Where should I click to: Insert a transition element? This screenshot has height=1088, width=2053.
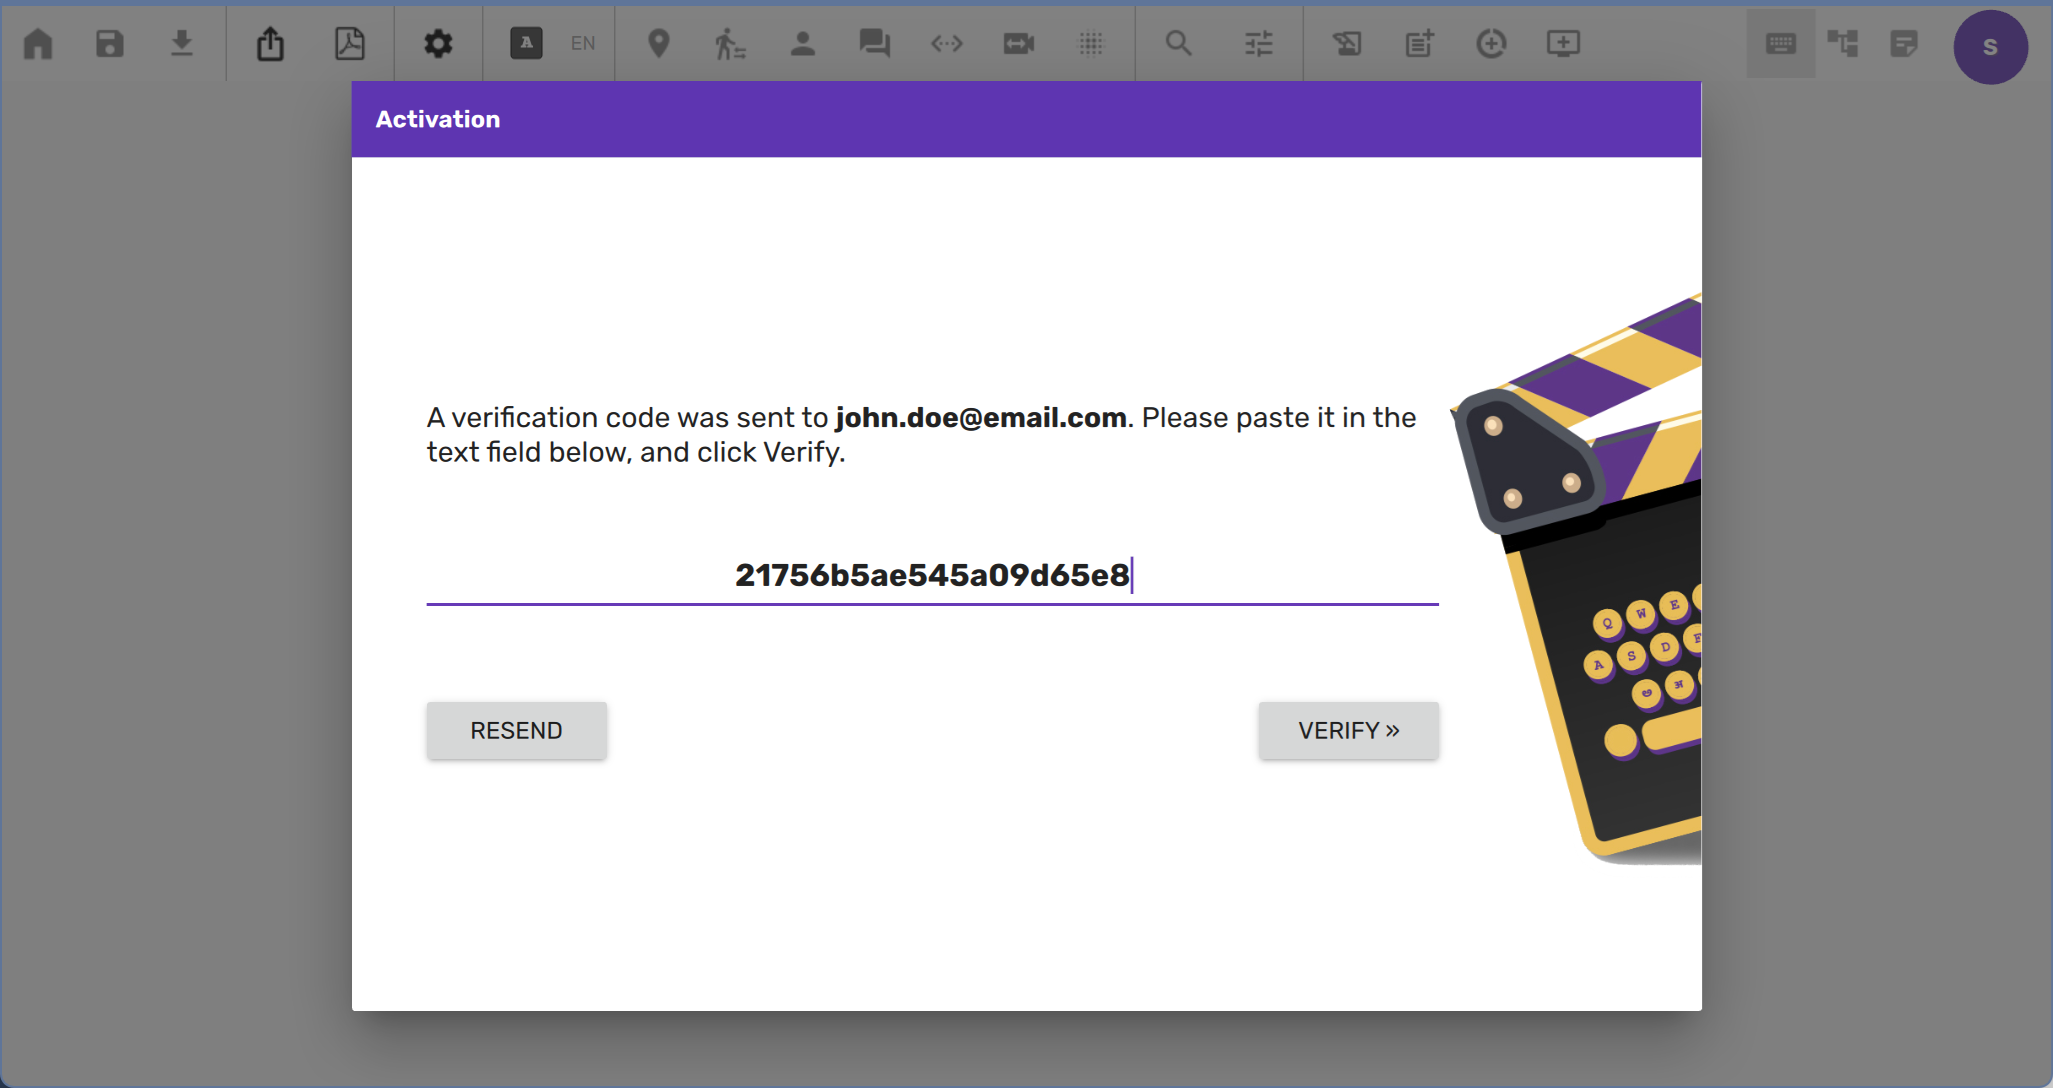coord(945,44)
